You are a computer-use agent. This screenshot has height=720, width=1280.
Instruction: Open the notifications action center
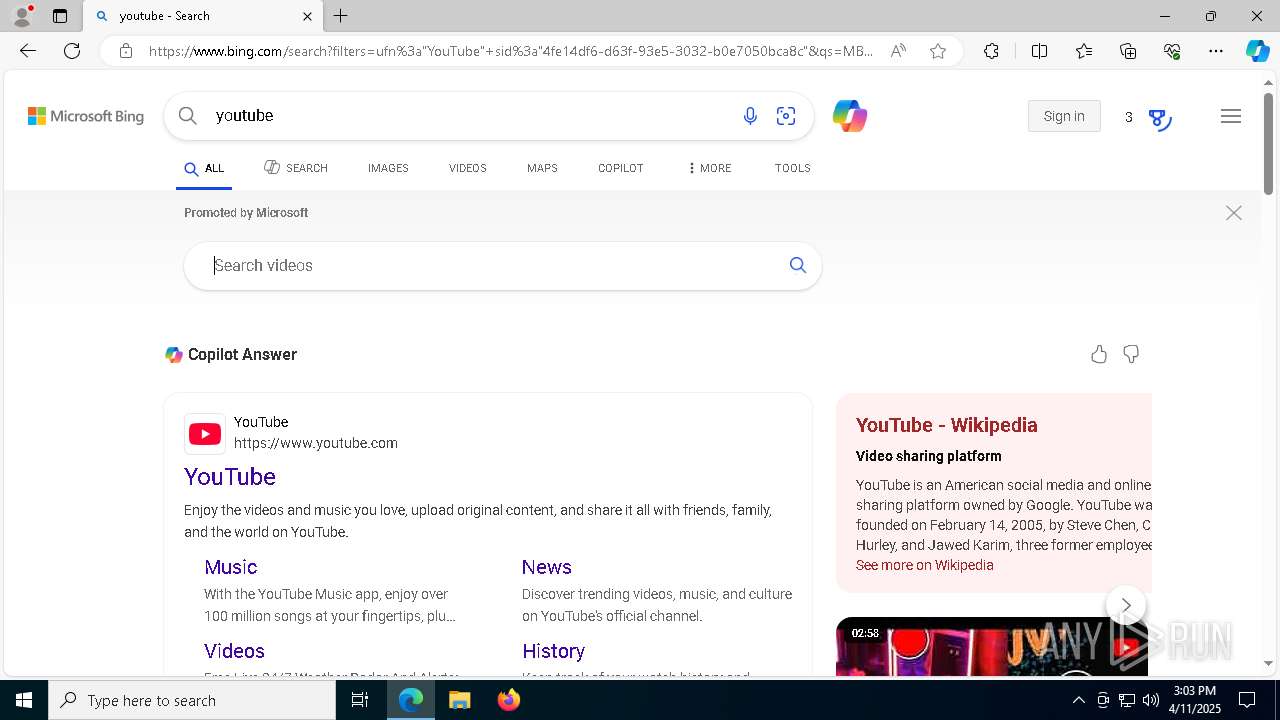tap(1247, 700)
